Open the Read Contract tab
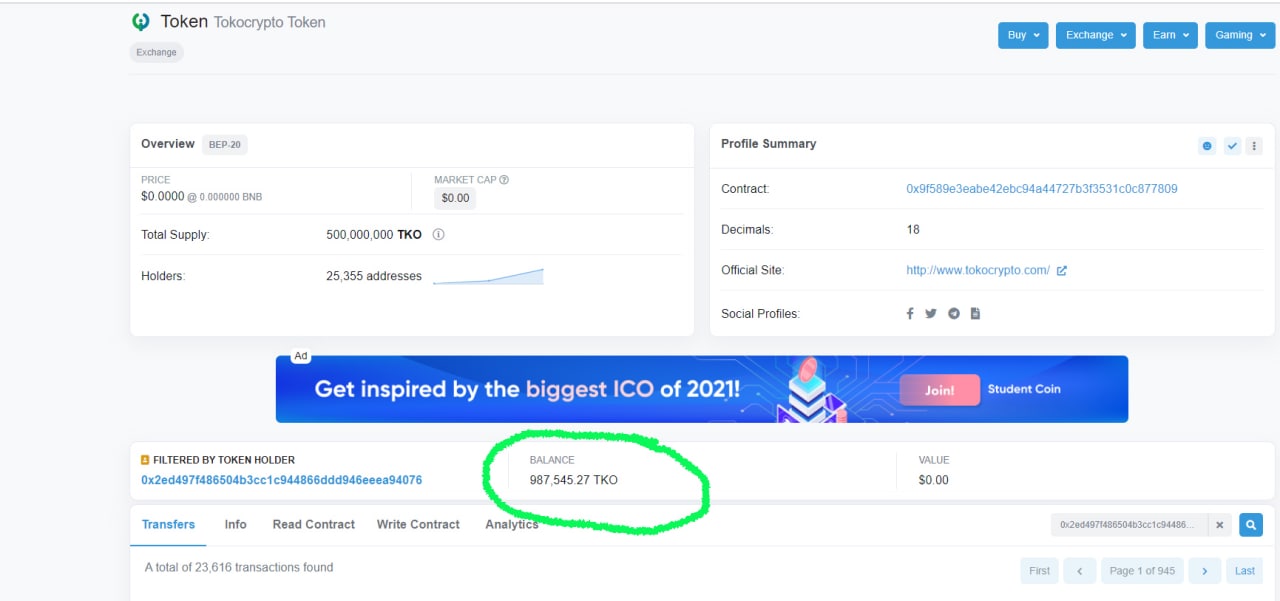 pos(314,524)
